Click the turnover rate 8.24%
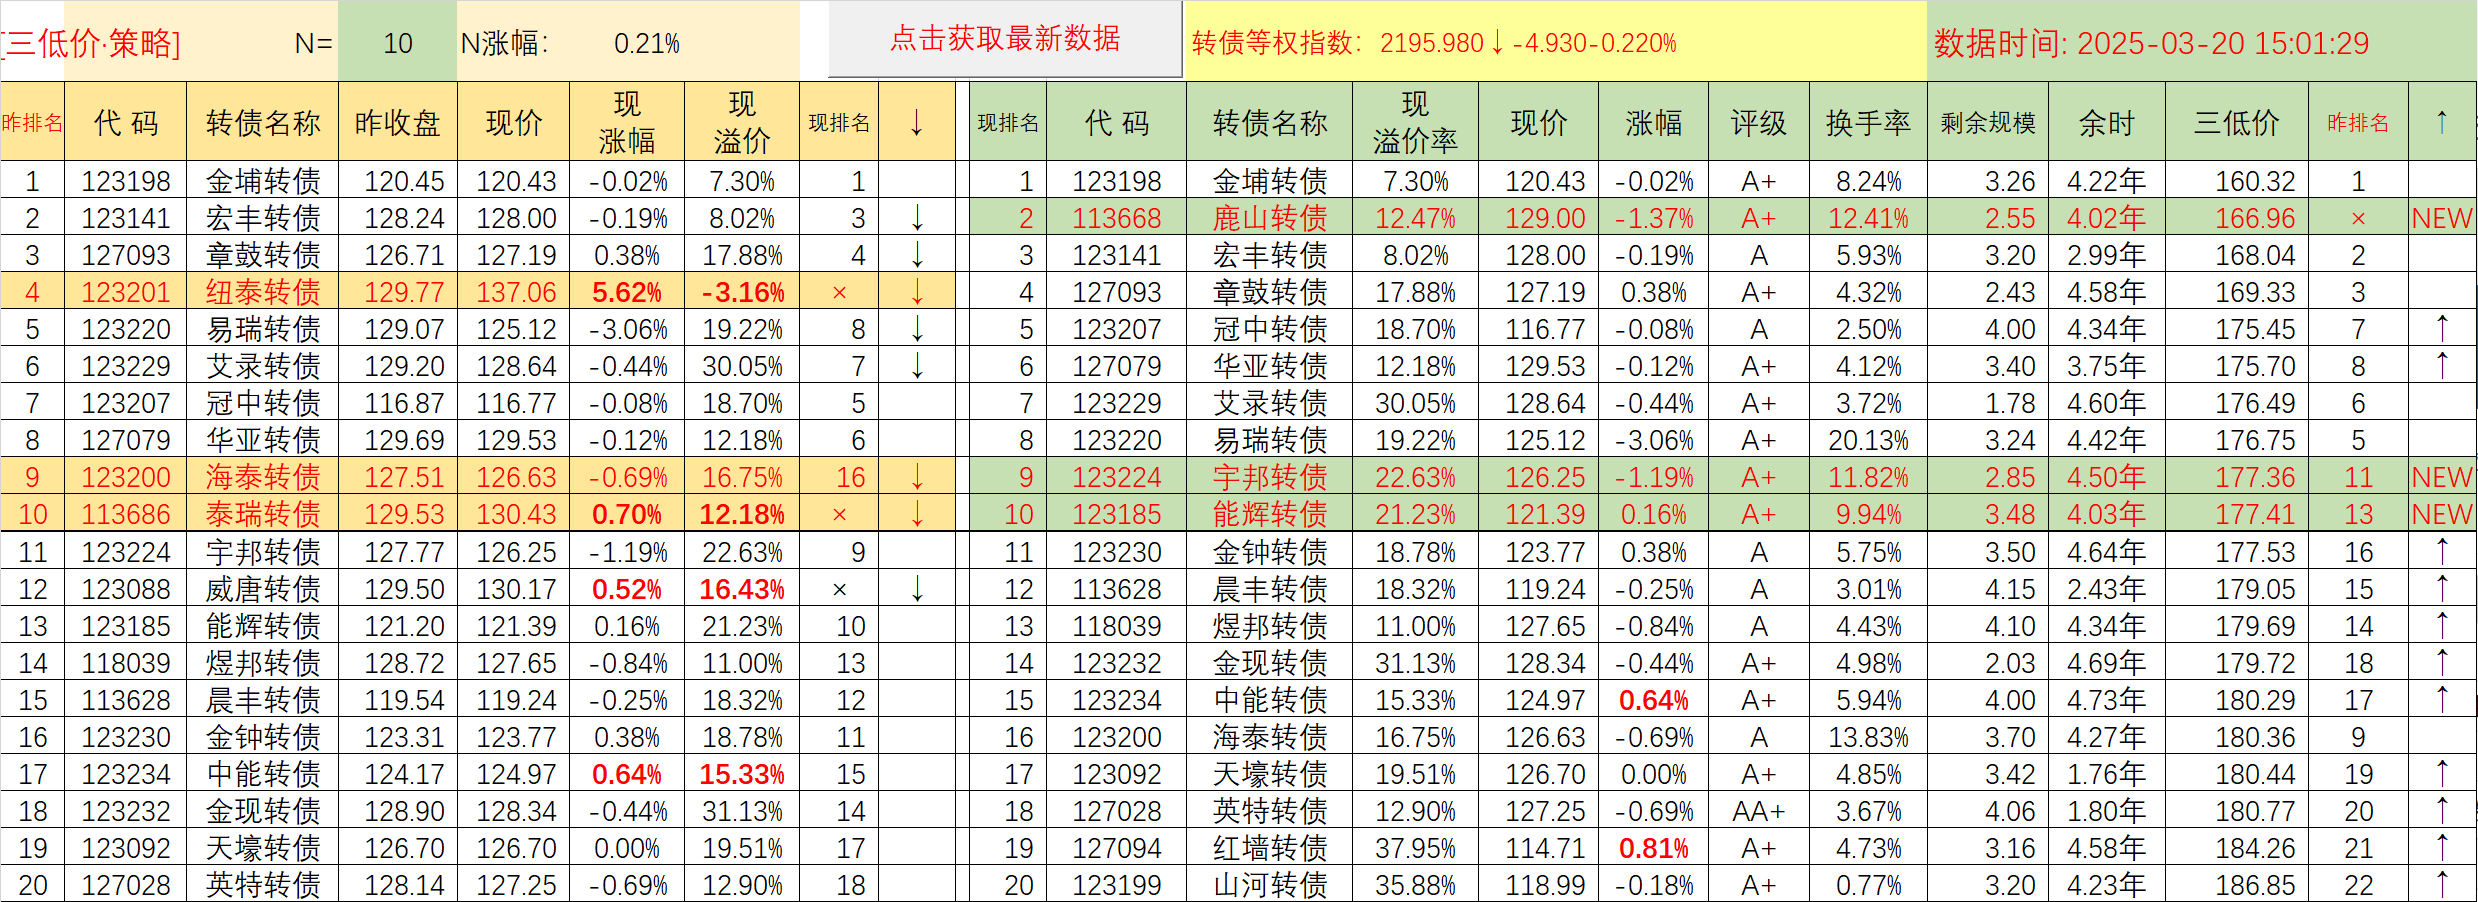This screenshot has height=902, width=2478. click(x=1868, y=181)
